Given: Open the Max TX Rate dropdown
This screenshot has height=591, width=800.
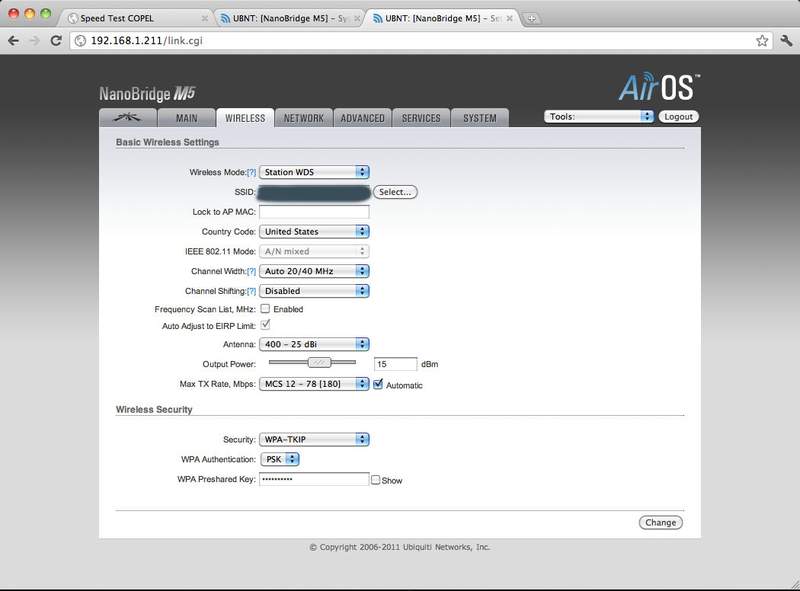Looking at the screenshot, I should pyautogui.click(x=314, y=384).
